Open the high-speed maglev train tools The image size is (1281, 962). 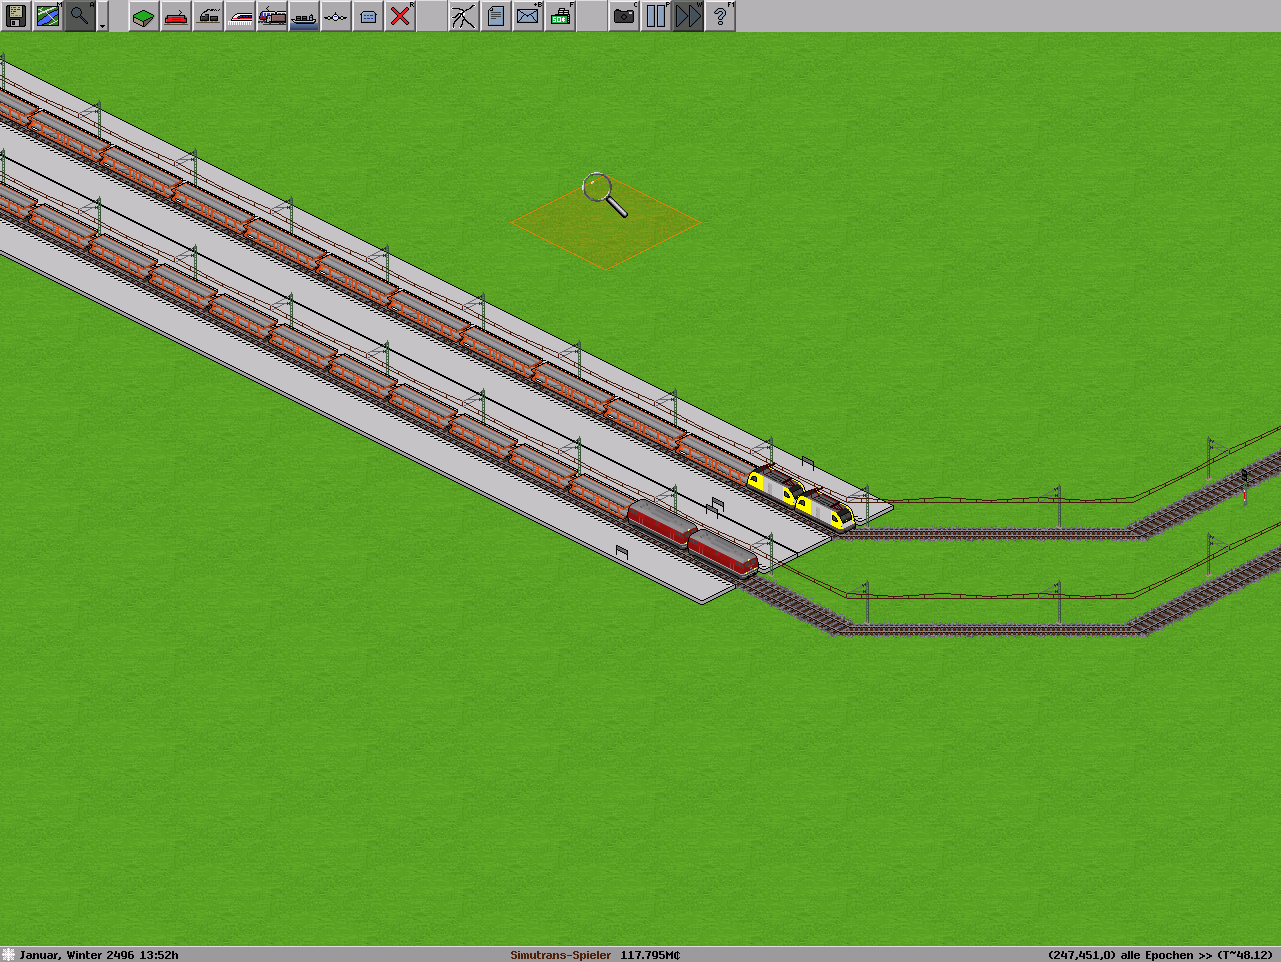(240, 16)
